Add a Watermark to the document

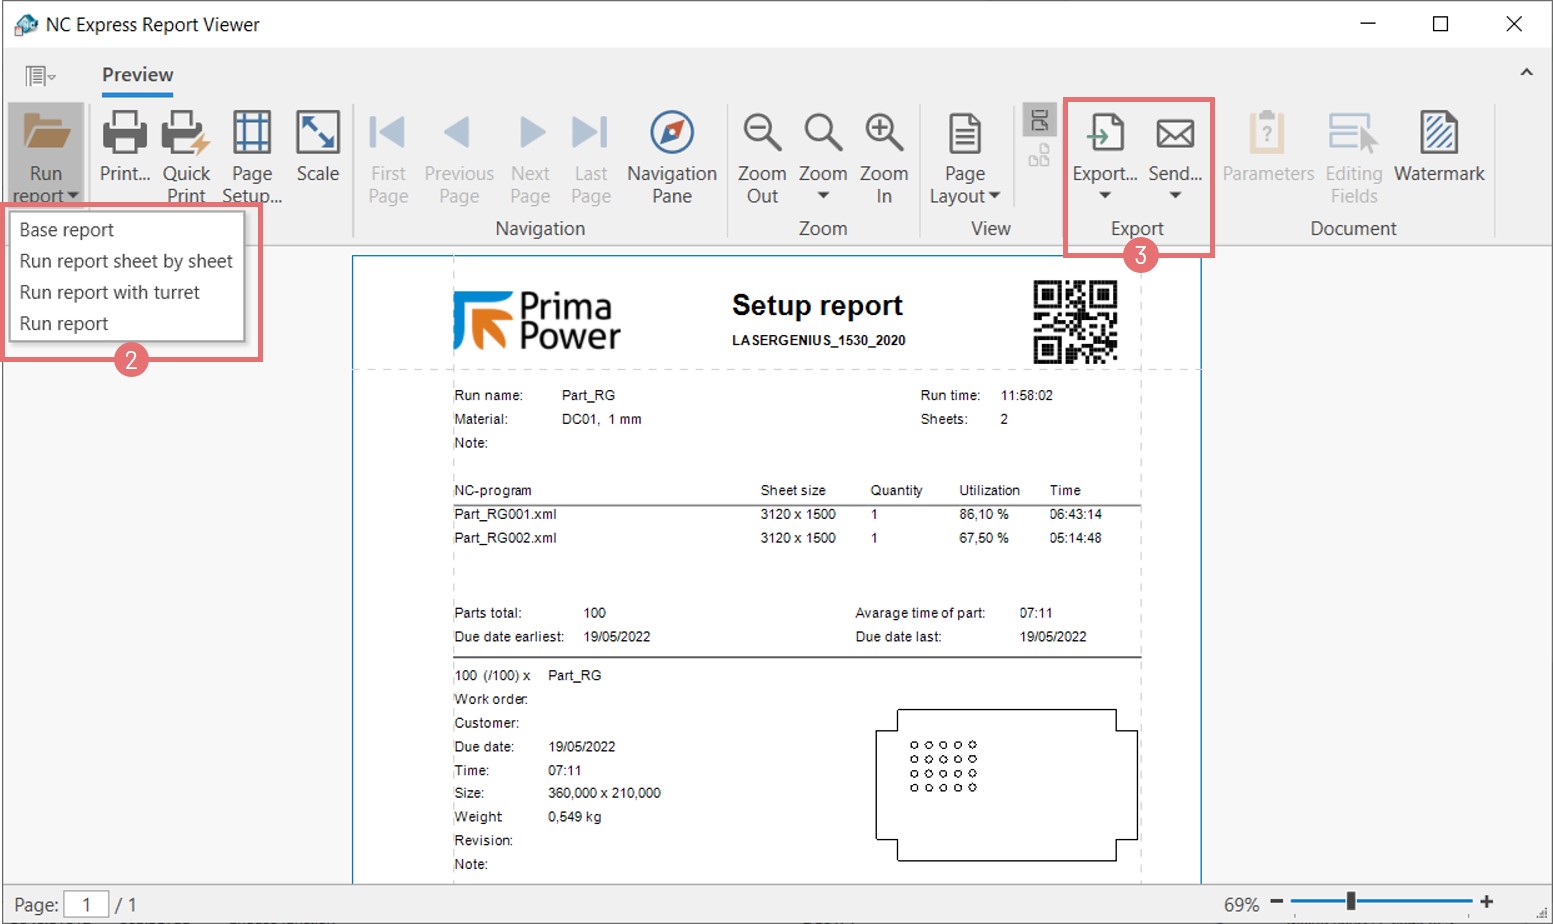pyautogui.click(x=1439, y=134)
